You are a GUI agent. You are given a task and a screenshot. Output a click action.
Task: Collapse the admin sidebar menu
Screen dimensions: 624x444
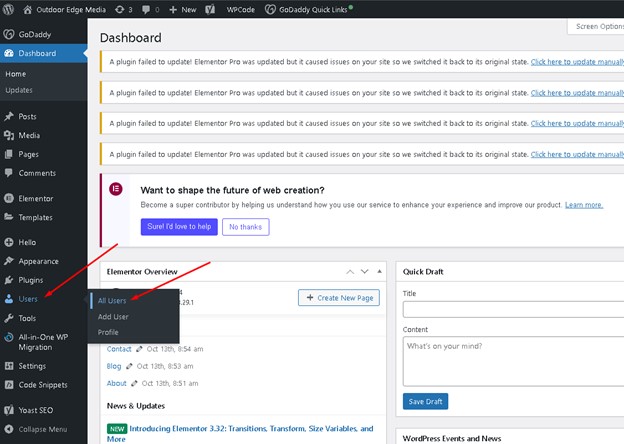(42, 429)
